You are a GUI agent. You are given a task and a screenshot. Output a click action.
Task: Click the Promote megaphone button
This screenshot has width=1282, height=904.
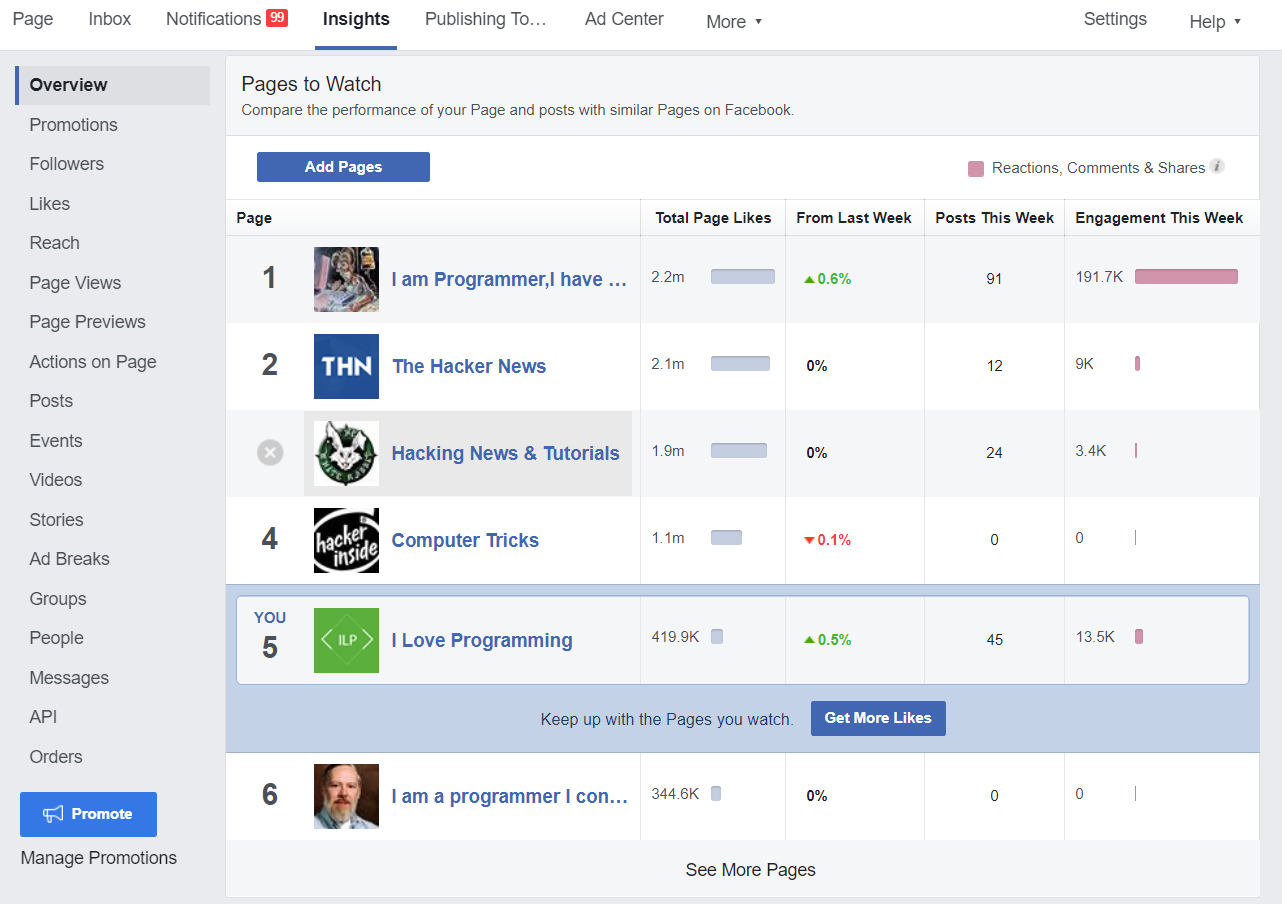tap(88, 814)
